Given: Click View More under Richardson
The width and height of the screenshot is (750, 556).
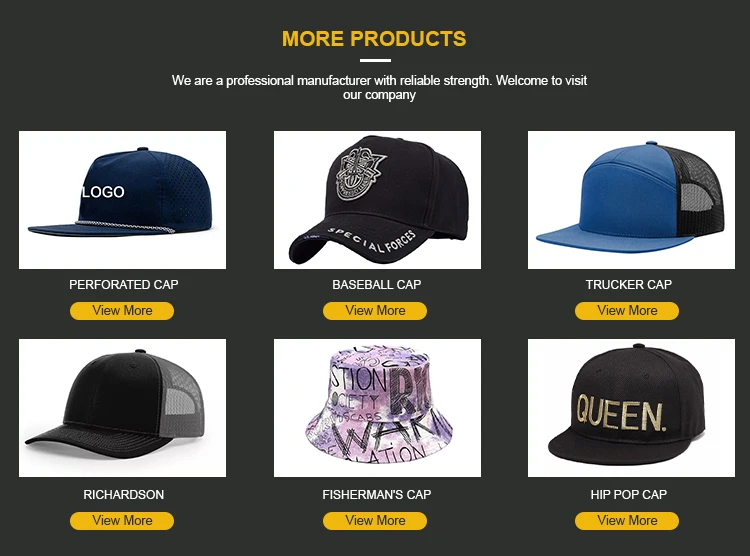Looking at the screenshot, I should 122,521.
